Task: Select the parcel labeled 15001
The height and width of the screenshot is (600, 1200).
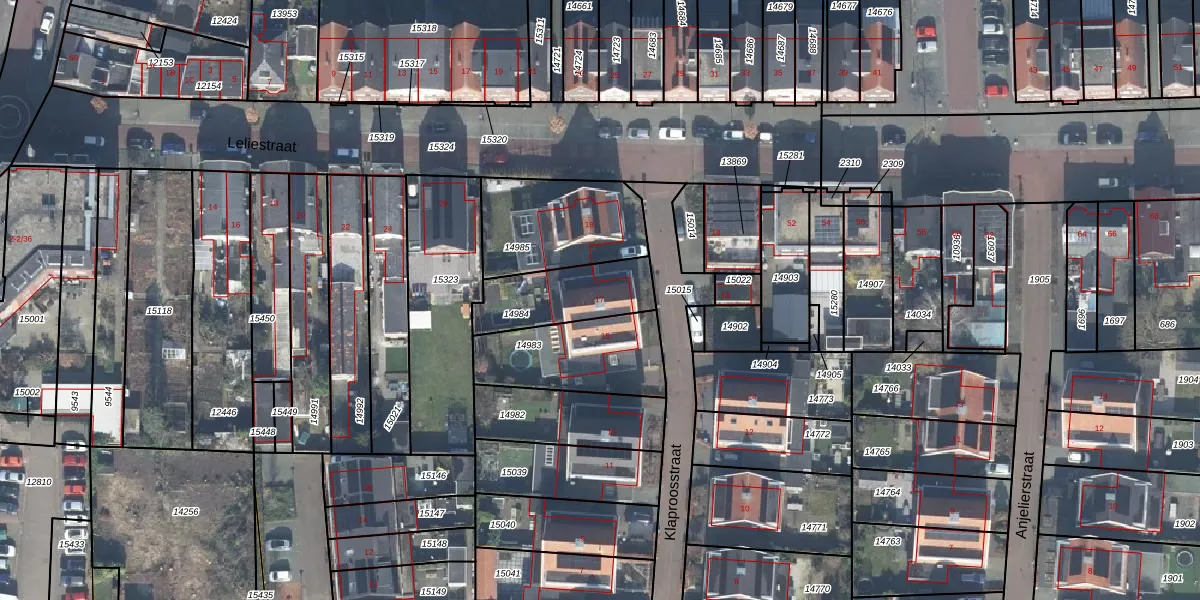Action: [x=31, y=319]
